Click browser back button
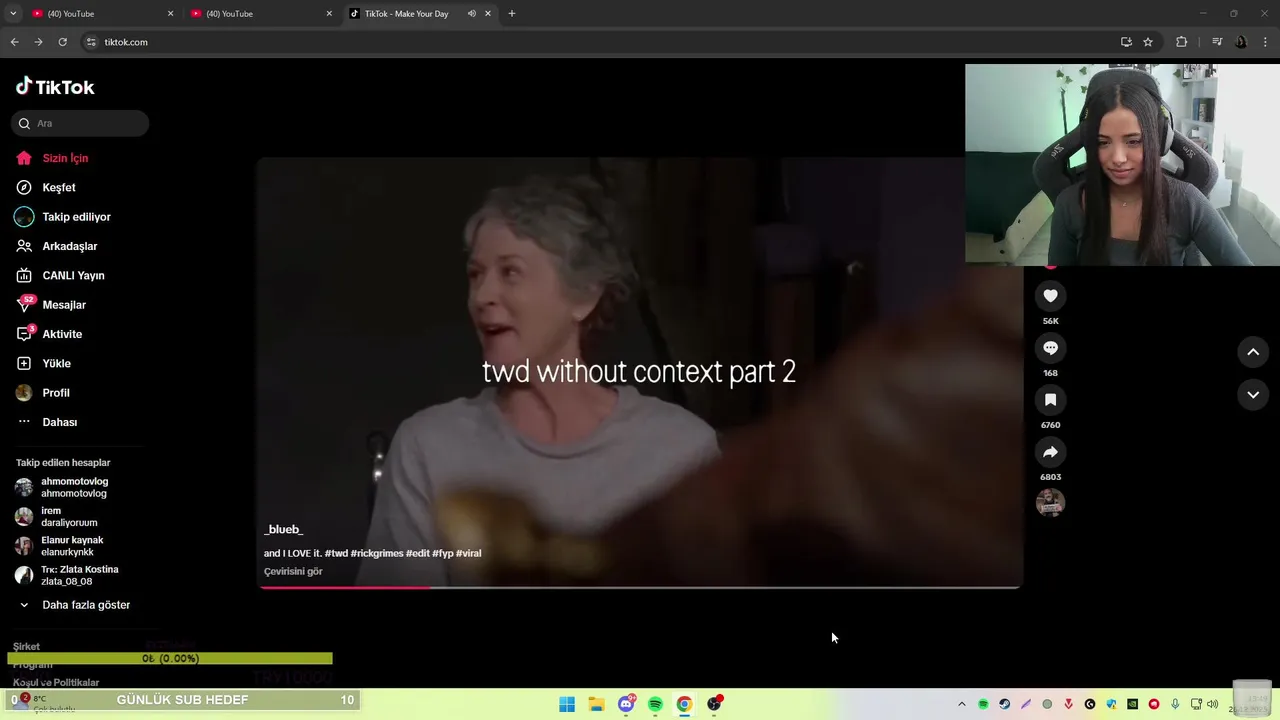 (x=14, y=42)
